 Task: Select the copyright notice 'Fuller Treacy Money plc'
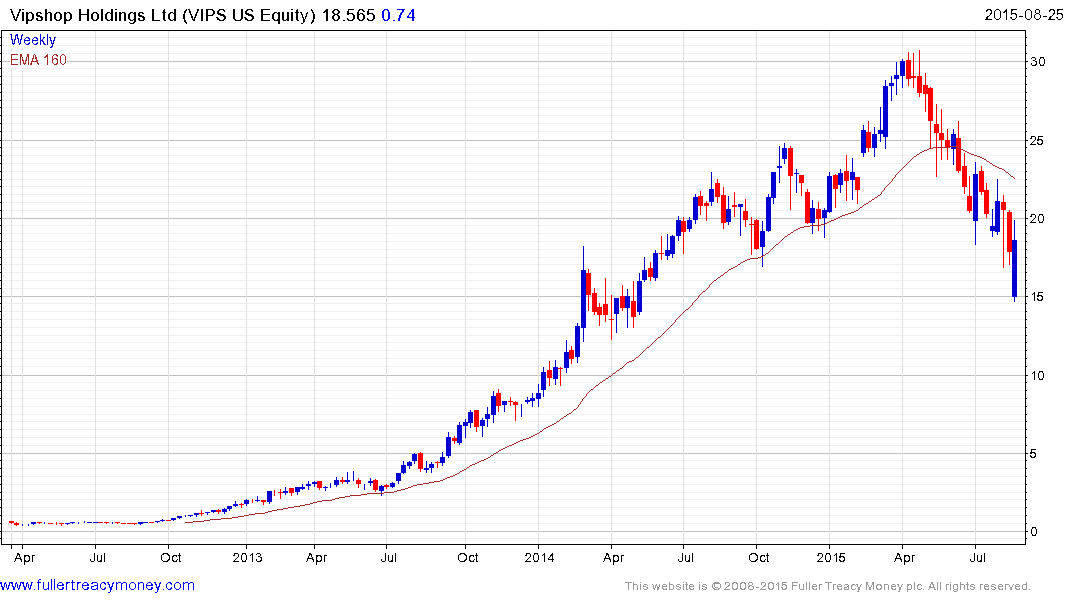(856, 586)
